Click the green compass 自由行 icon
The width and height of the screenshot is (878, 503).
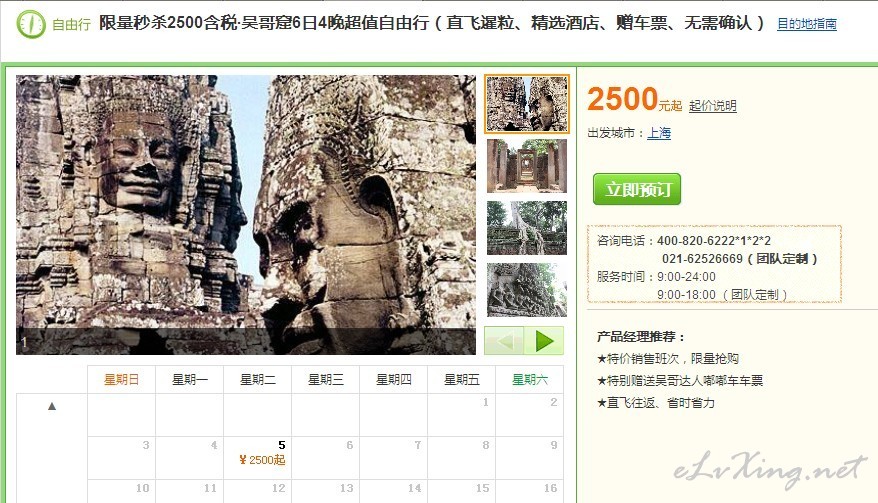click(31, 24)
